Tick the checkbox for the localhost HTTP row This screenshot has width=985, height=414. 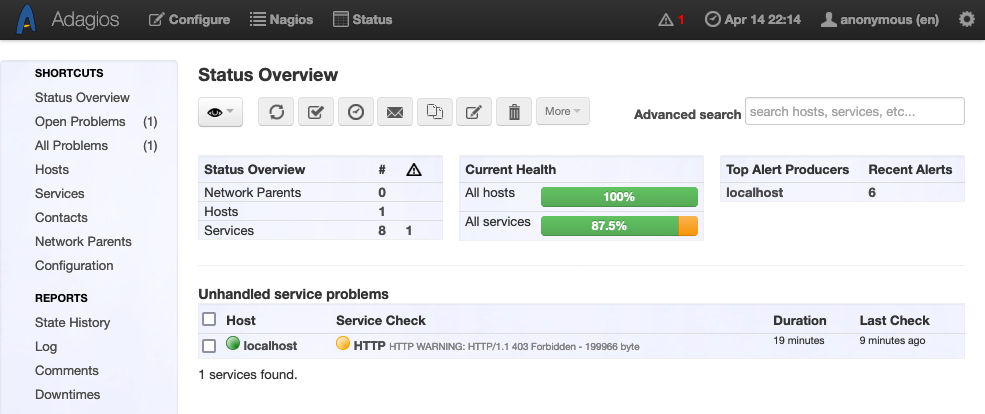pos(209,346)
